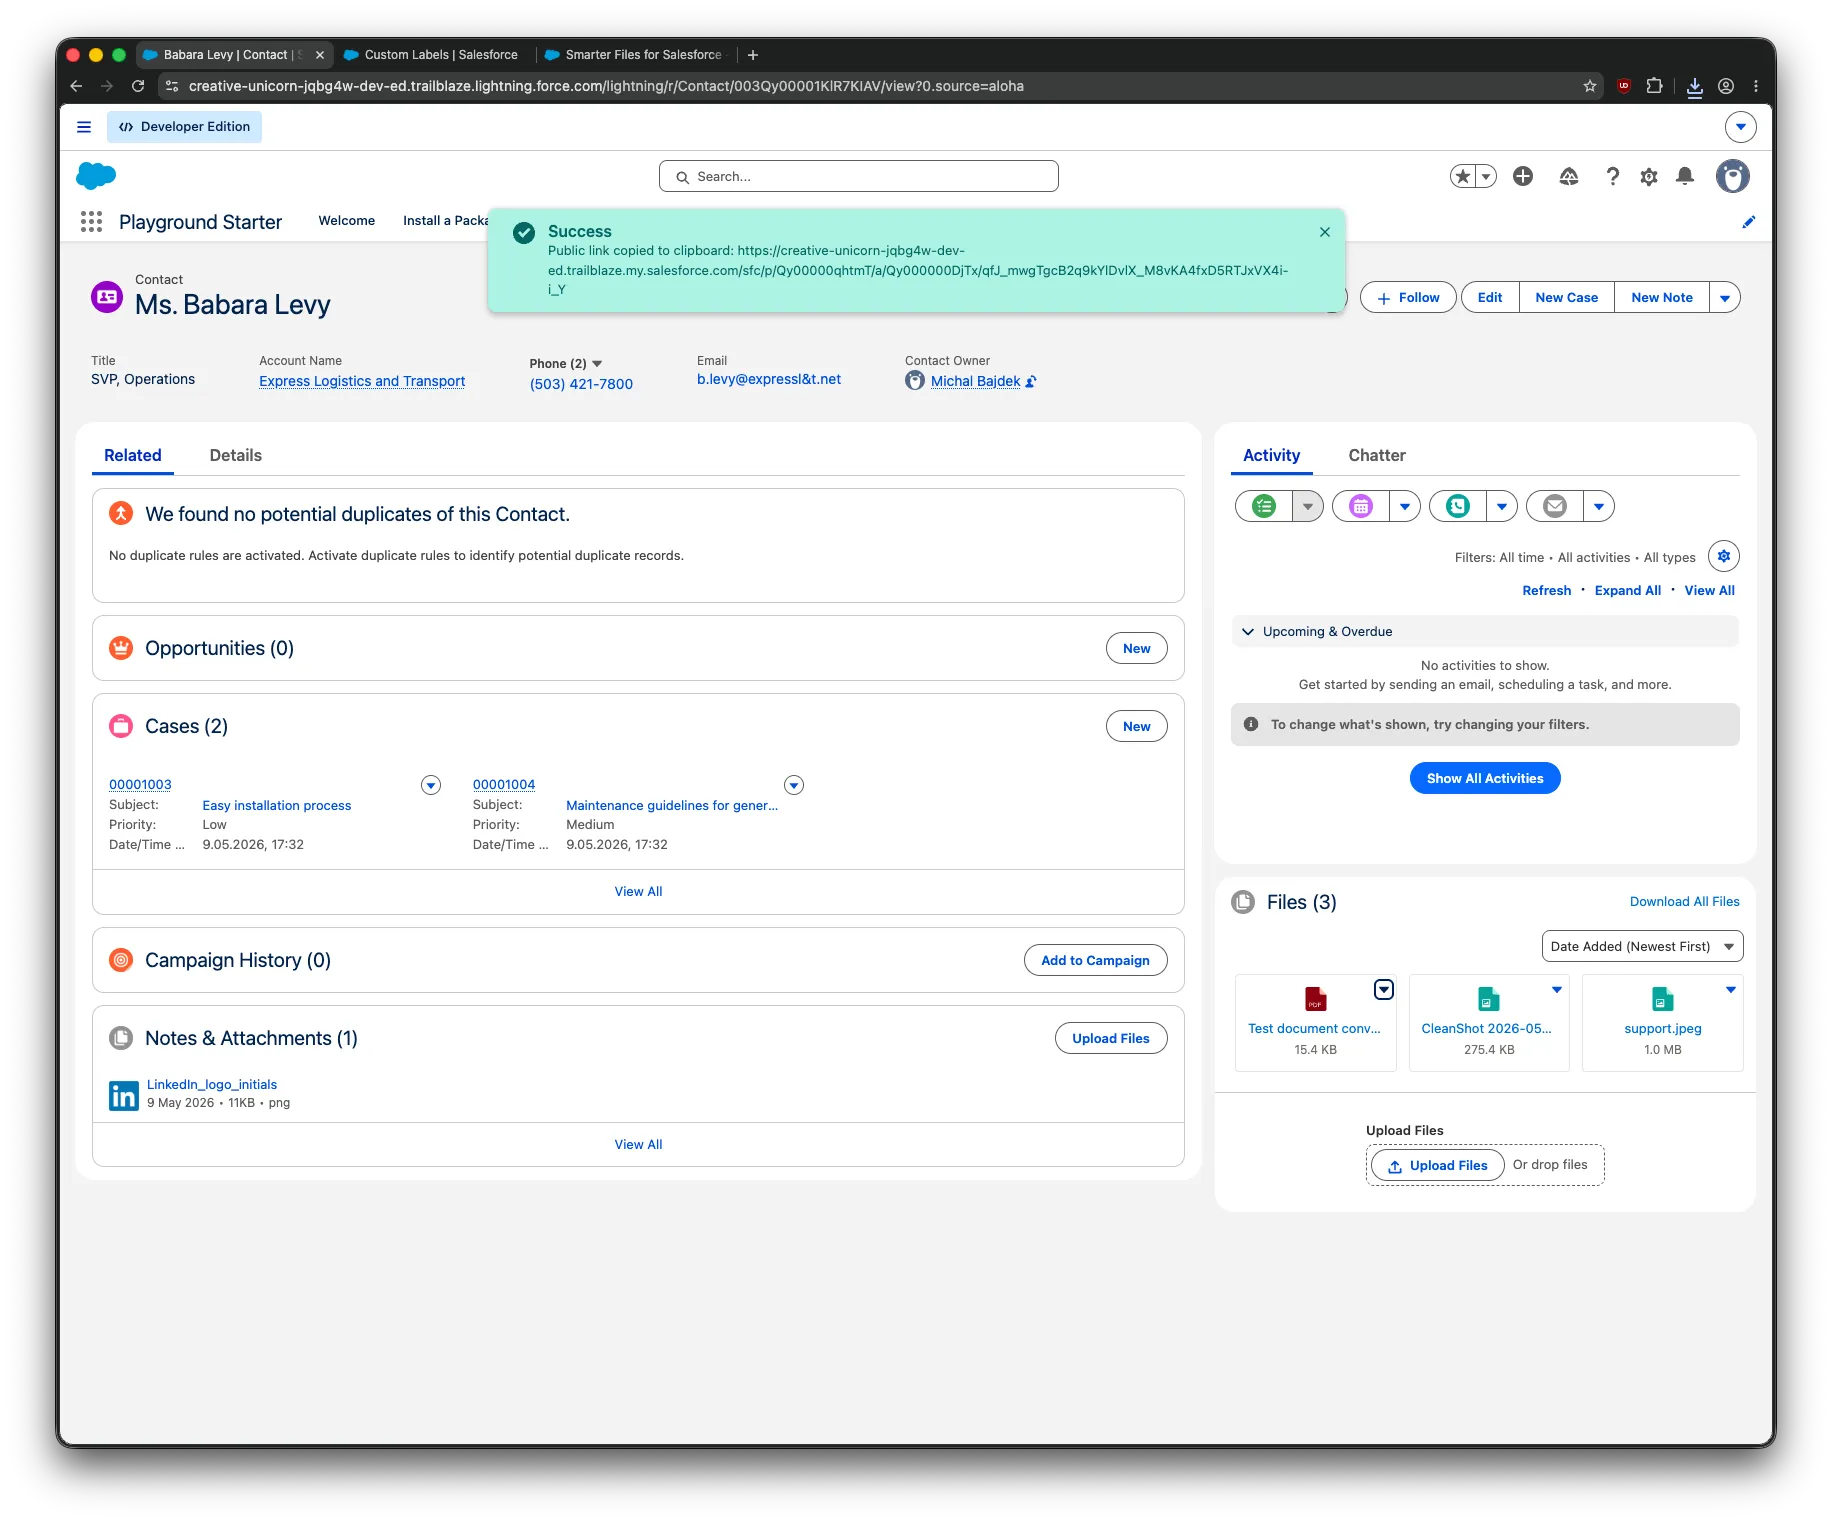This screenshot has width=1832, height=1522.
Task: Click the support.jpeg file icon
Action: [x=1663, y=999]
